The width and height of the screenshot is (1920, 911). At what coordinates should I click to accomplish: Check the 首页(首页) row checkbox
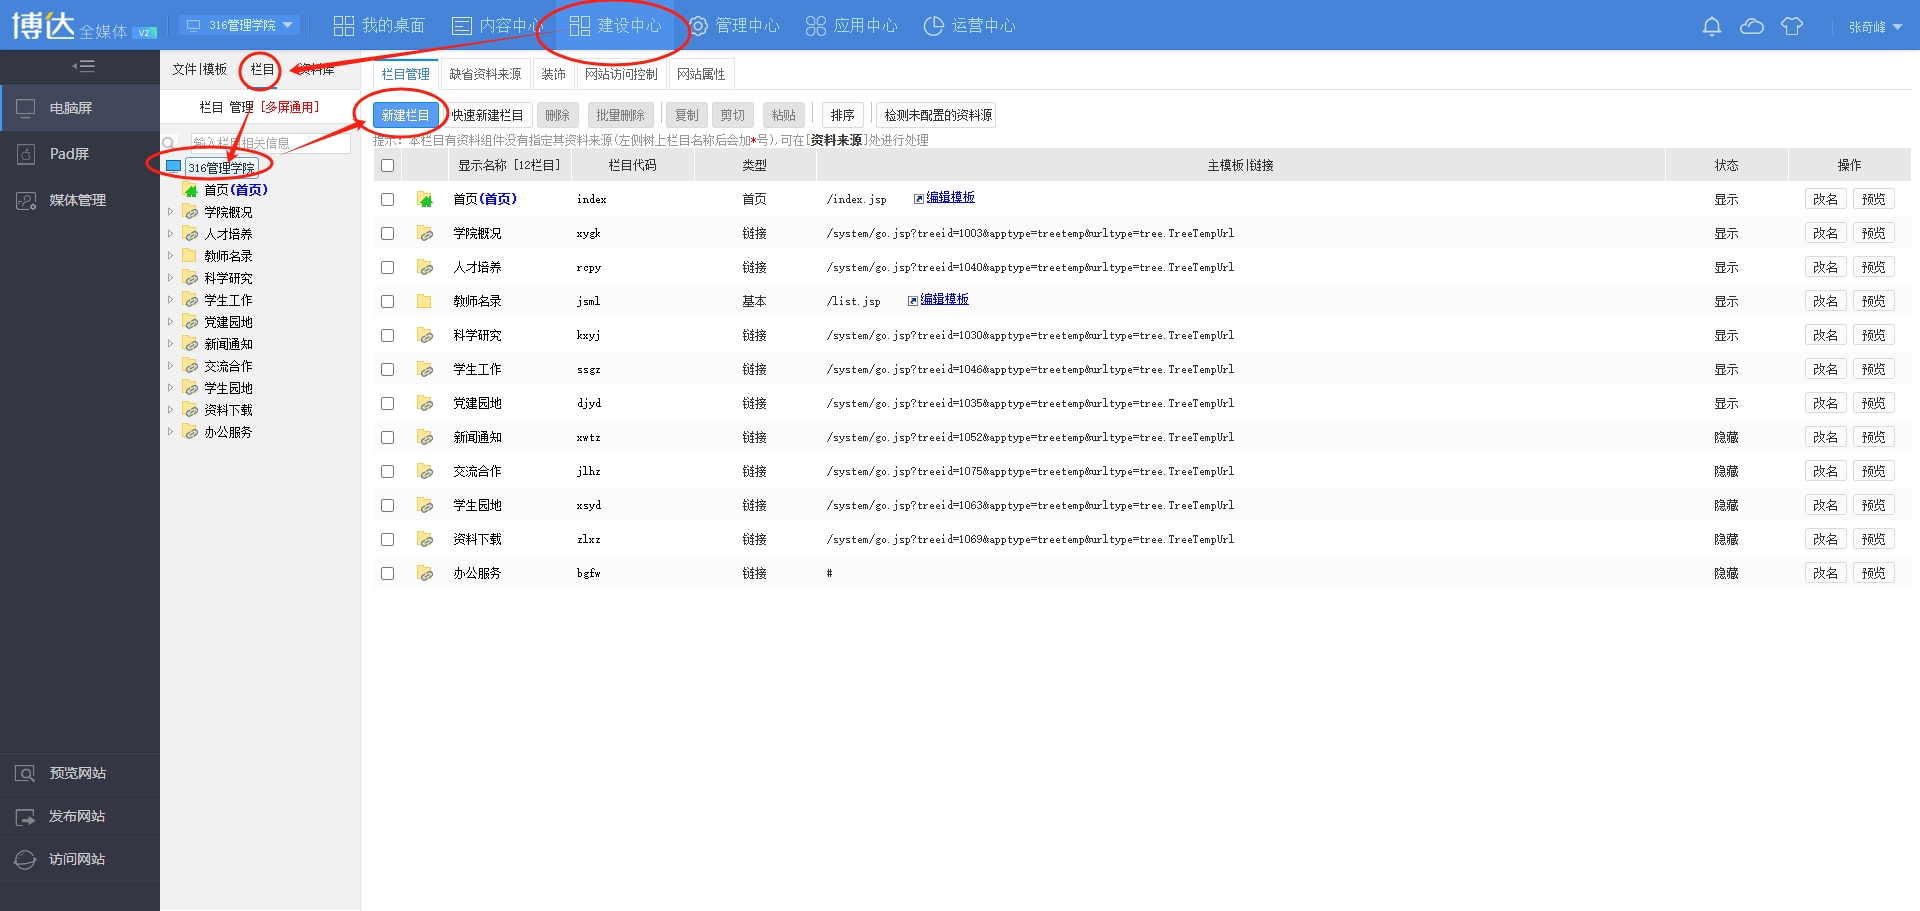click(x=388, y=200)
